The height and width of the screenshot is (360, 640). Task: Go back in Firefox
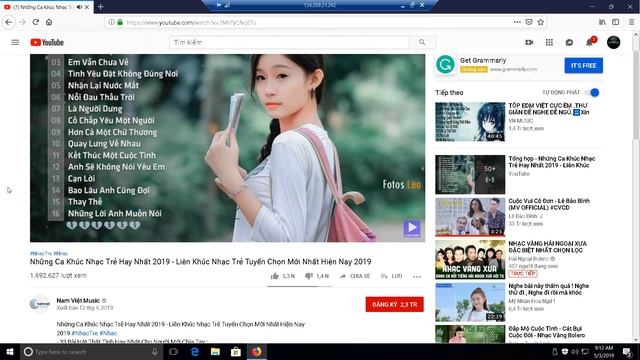(x=9, y=22)
